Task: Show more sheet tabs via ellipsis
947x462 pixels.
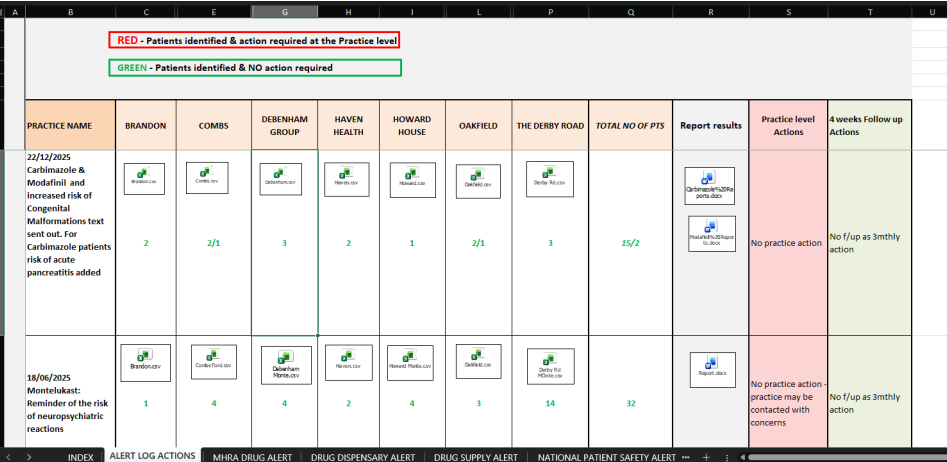Action: point(685,456)
